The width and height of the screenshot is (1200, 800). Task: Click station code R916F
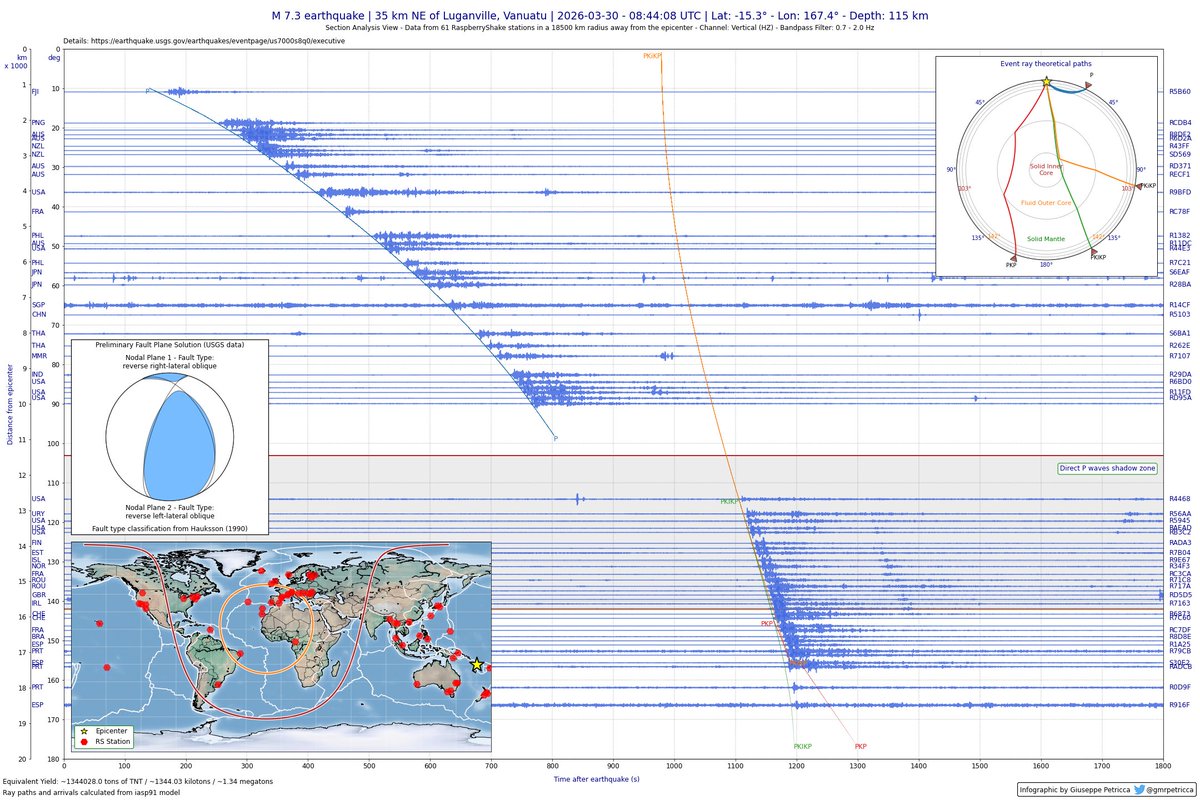pyautogui.click(x=1180, y=705)
